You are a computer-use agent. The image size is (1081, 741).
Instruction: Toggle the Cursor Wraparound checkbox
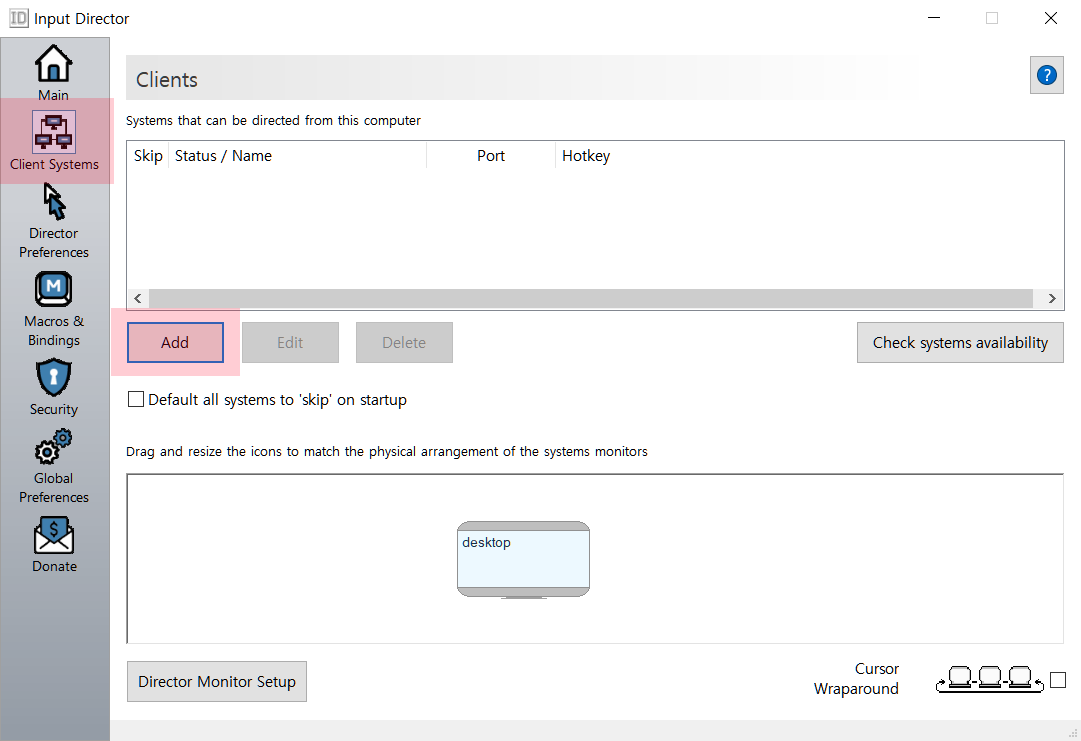tap(1058, 680)
